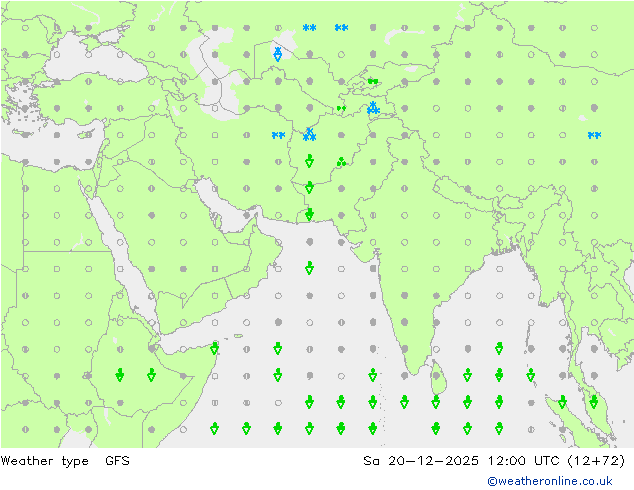This screenshot has width=634, height=490.
Task: Click the green drizzle symbol over Kyrgyzstan
Action: coord(373,81)
